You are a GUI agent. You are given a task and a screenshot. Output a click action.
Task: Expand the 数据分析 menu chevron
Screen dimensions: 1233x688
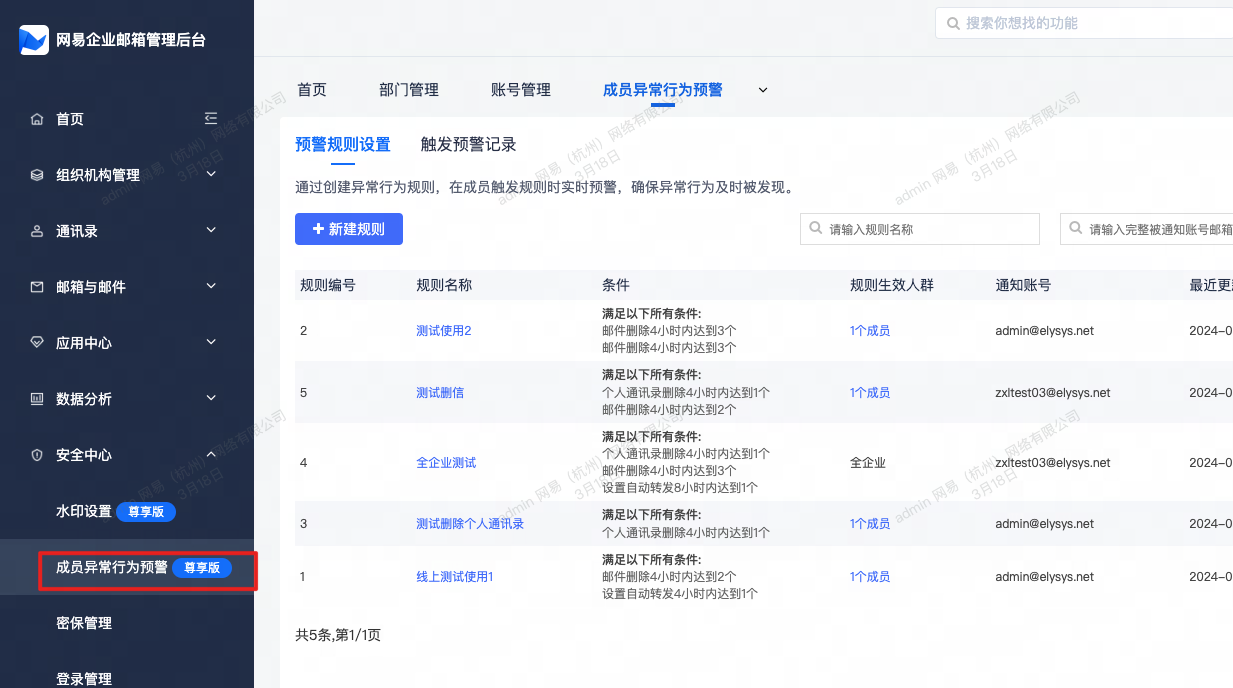pos(211,398)
